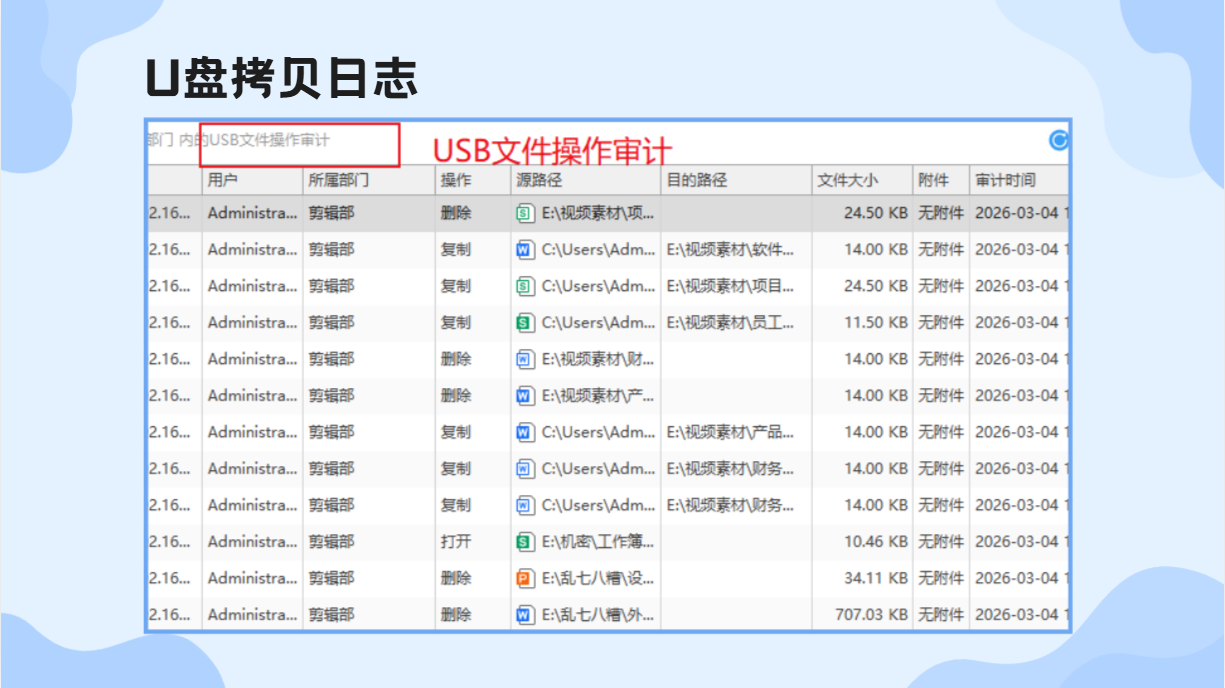Sort by the 所属部门 column header
The image size is (1225, 688).
click(x=369, y=180)
